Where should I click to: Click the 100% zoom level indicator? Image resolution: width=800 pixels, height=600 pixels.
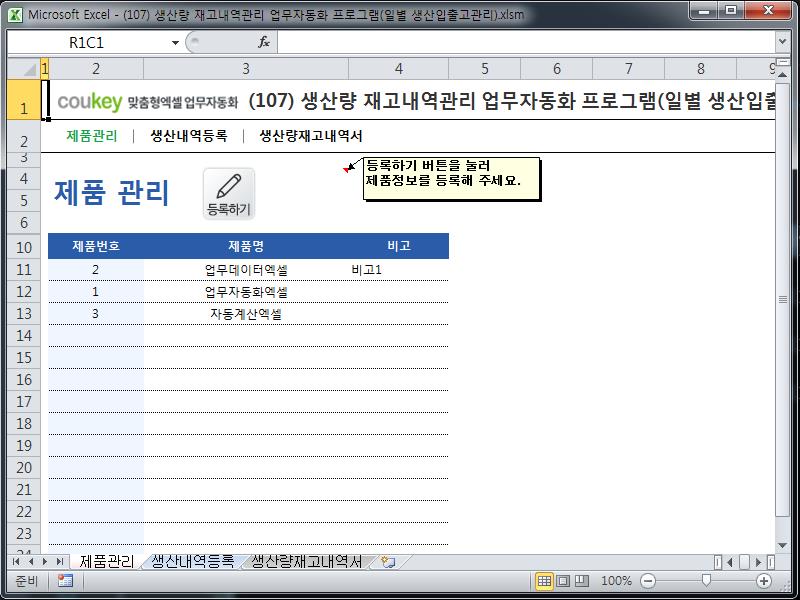point(616,581)
